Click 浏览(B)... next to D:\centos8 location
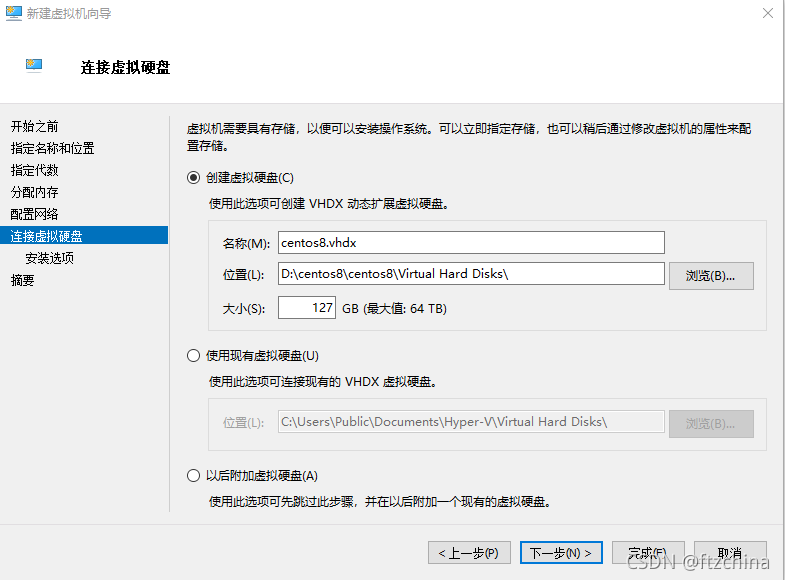Screen dimensions: 785x580 pyautogui.click(x=711, y=276)
